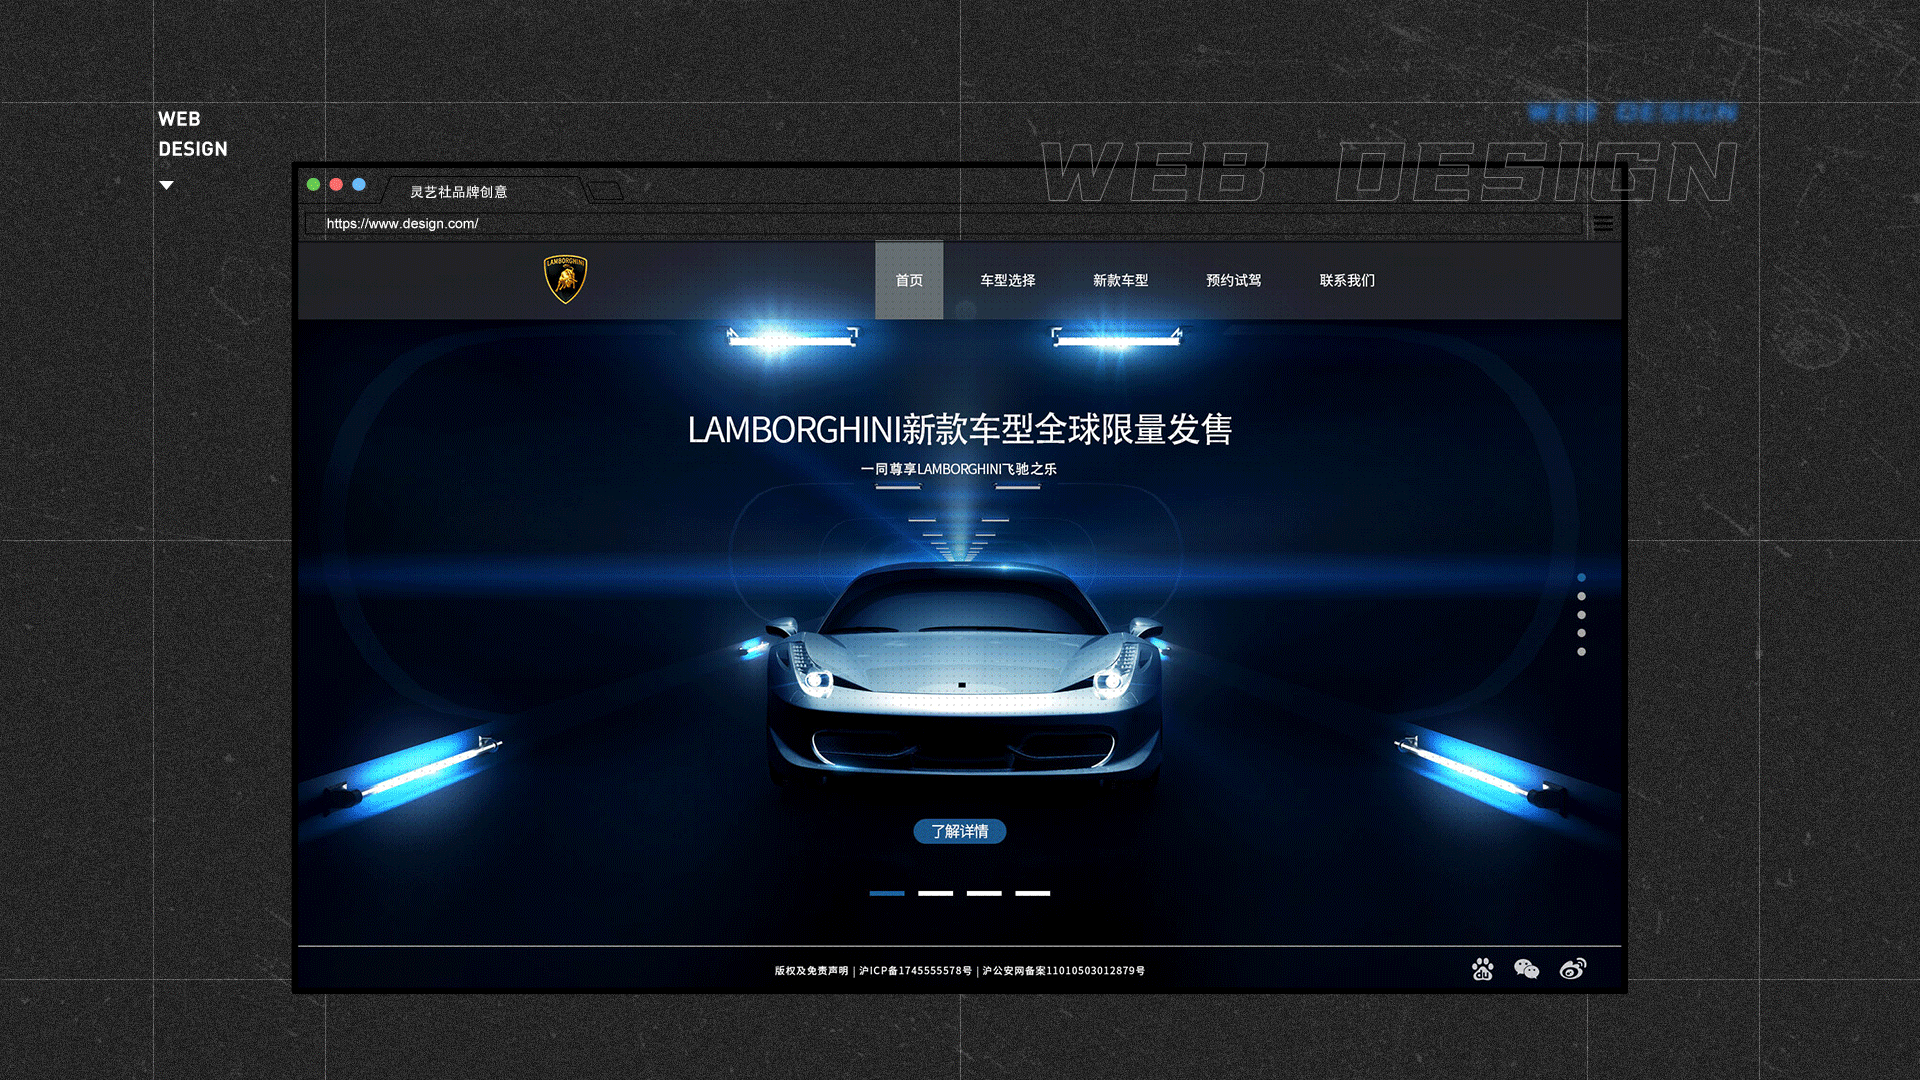Open the browser hamburger menu beside address bar
Screen dimensions: 1920x1080
pyautogui.click(x=1604, y=223)
